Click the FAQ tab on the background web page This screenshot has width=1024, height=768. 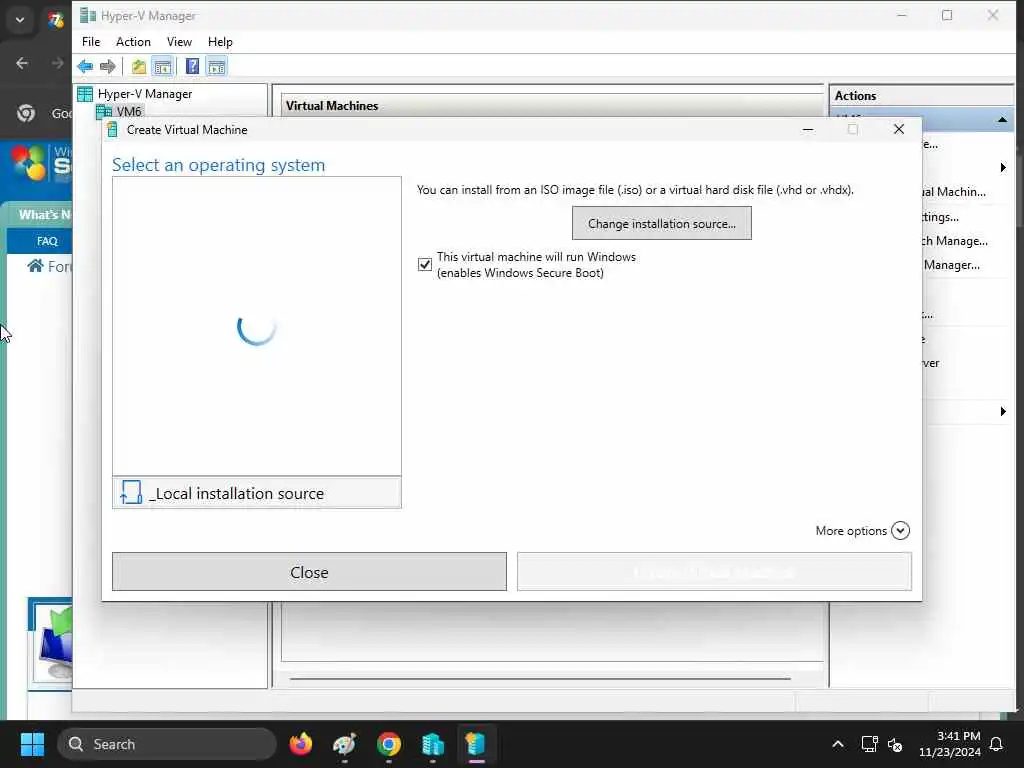[x=47, y=241]
